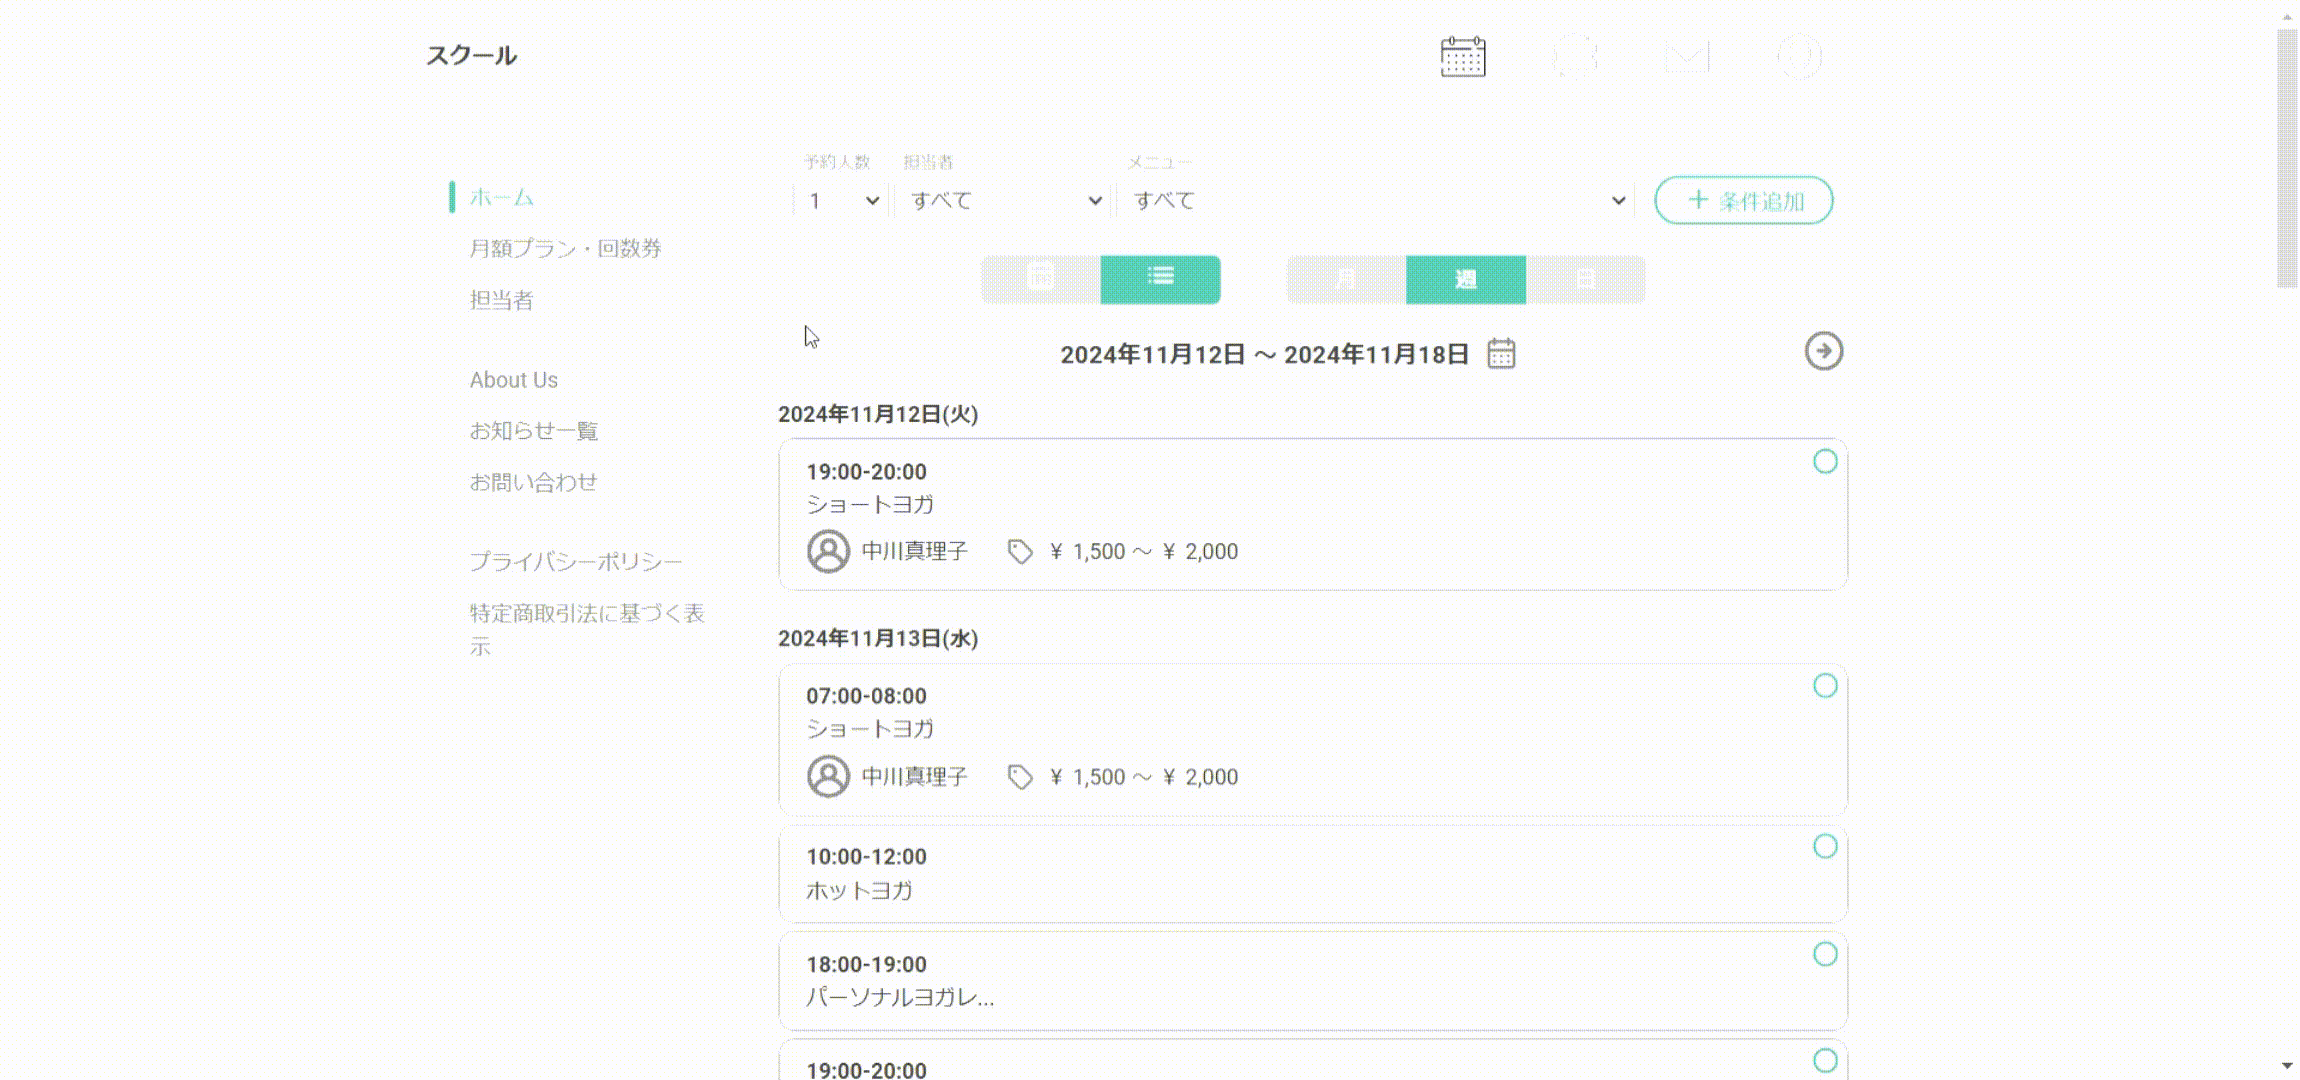Open the 担当者 dropdown showing すべて
This screenshot has width=2300, height=1080.
[1004, 201]
